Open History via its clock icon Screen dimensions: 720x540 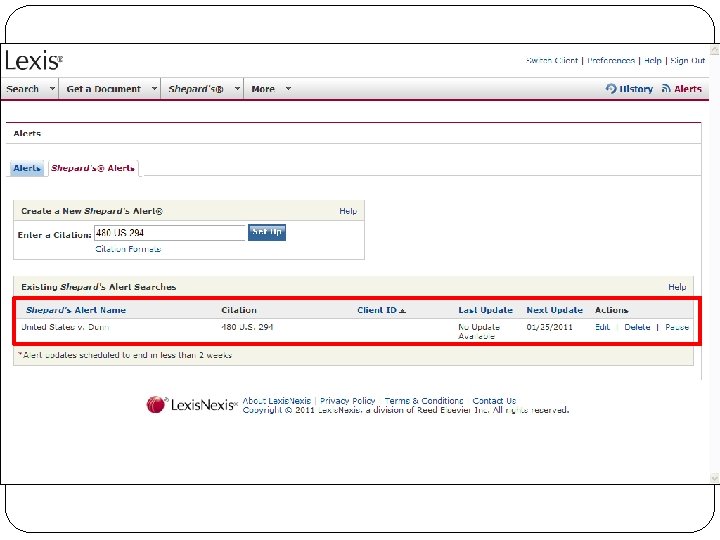[x=611, y=88]
